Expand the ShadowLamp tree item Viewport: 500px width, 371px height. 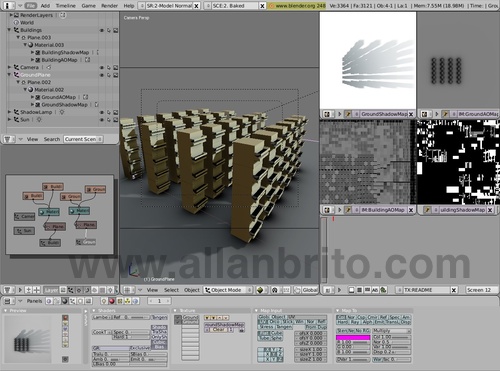tap(9, 112)
